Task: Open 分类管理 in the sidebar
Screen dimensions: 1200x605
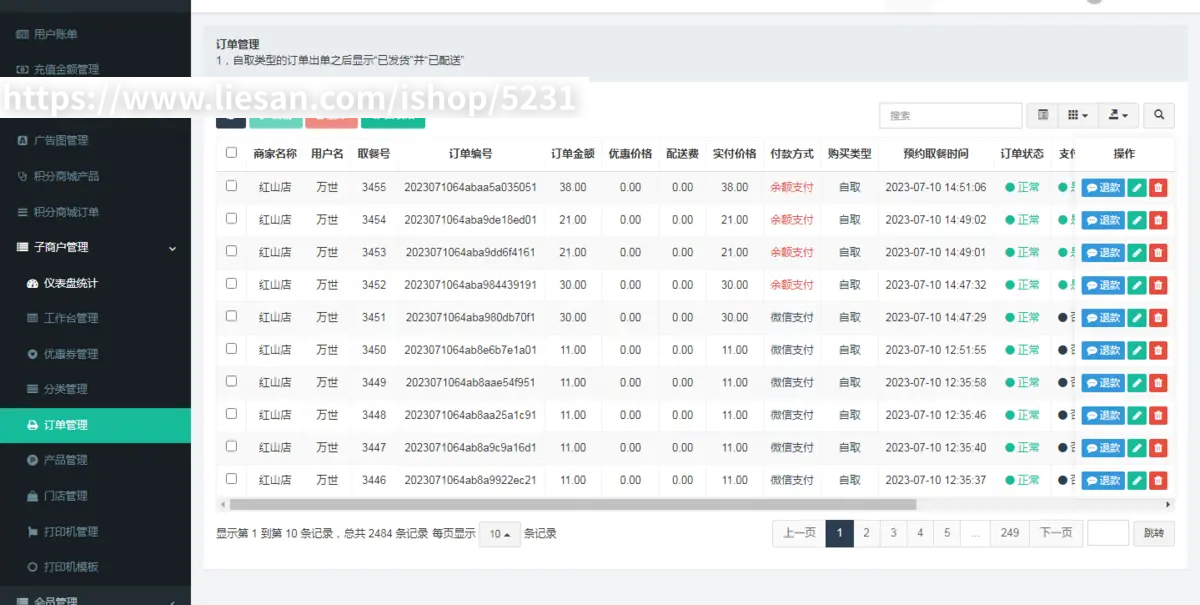Action: (95, 389)
